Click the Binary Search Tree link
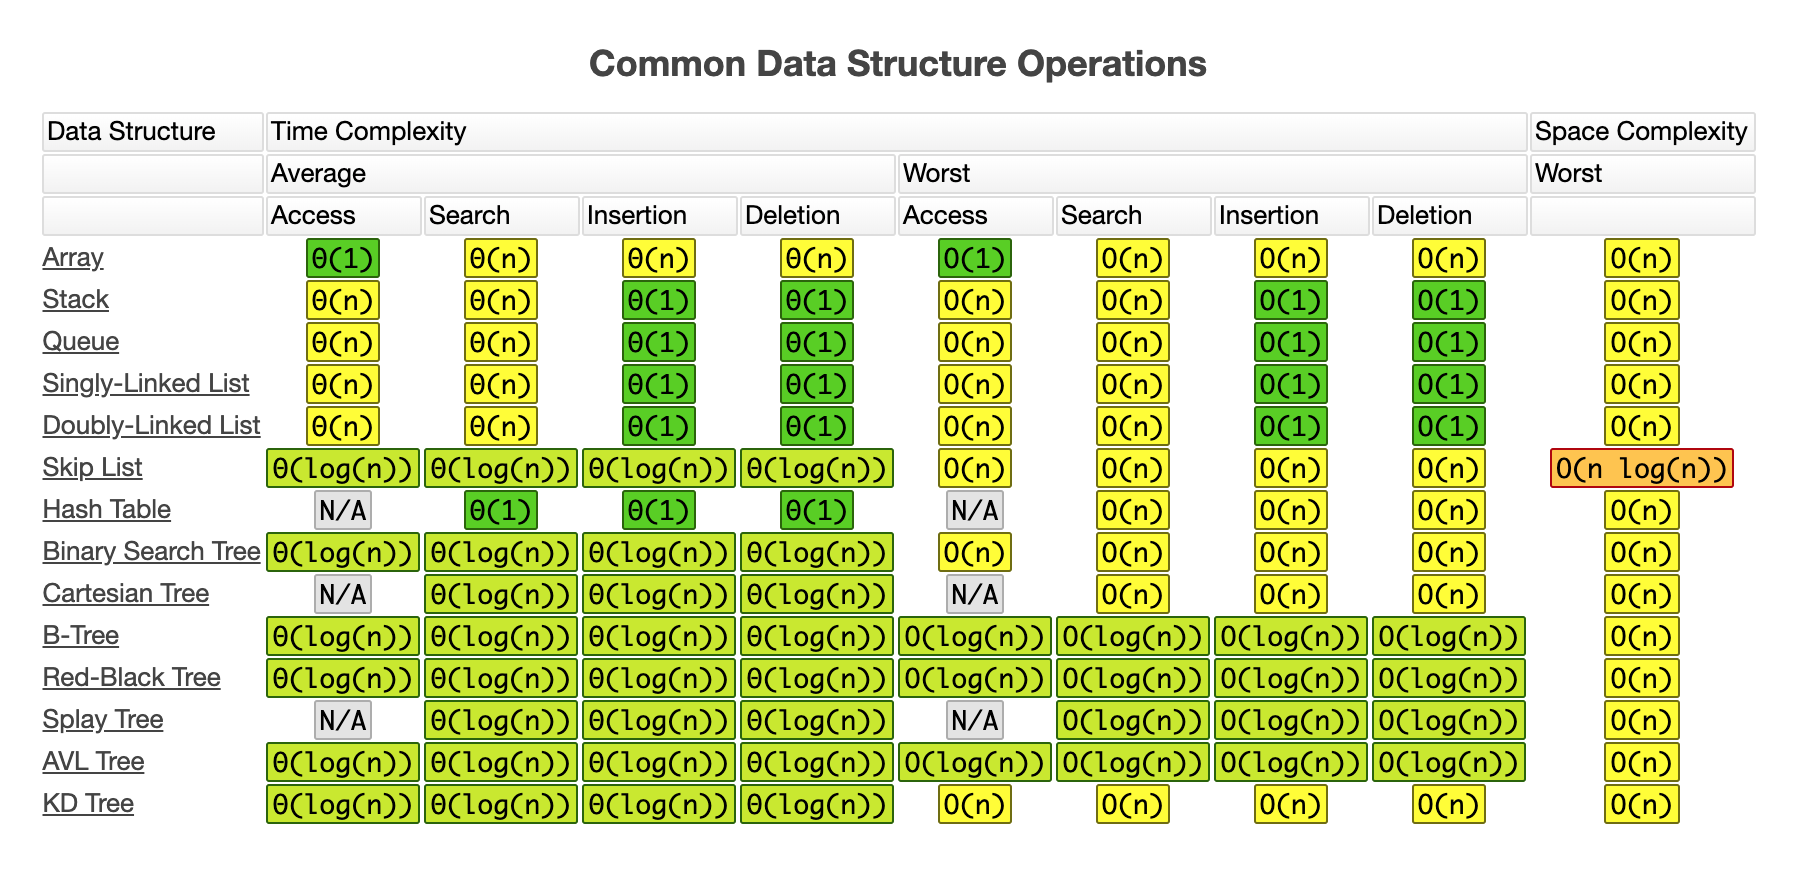Viewport: 1800px width, 874px height. pyautogui.click(x=151, y=552)
